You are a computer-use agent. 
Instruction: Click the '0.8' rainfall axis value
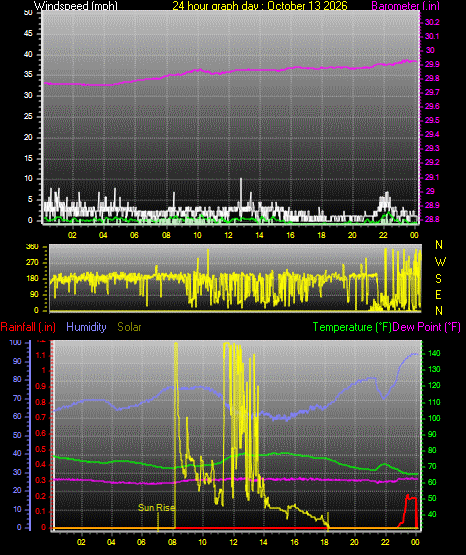coord(41,402)
